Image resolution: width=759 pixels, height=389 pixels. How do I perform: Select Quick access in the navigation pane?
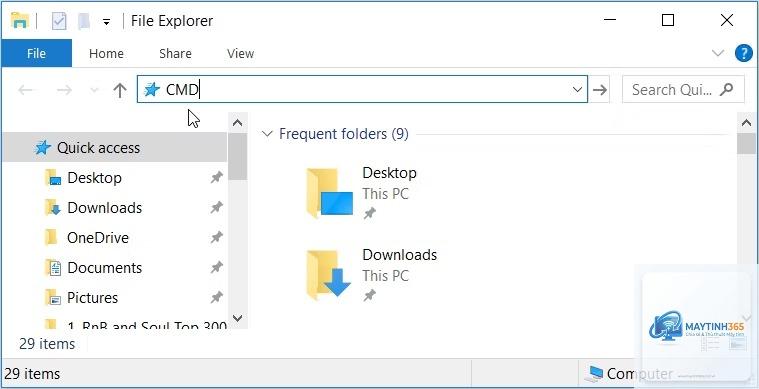[x=115, y=148]
